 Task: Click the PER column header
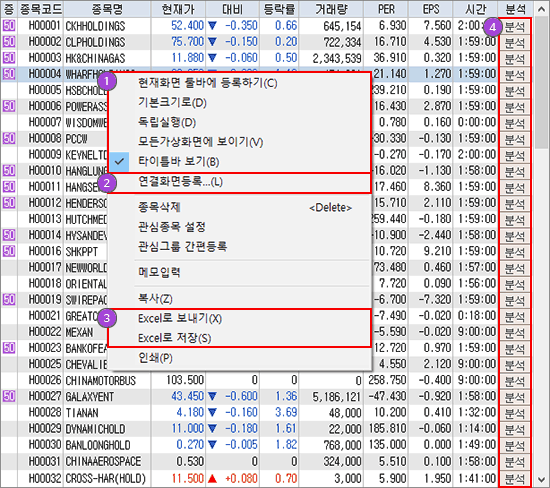click(386, 9)
